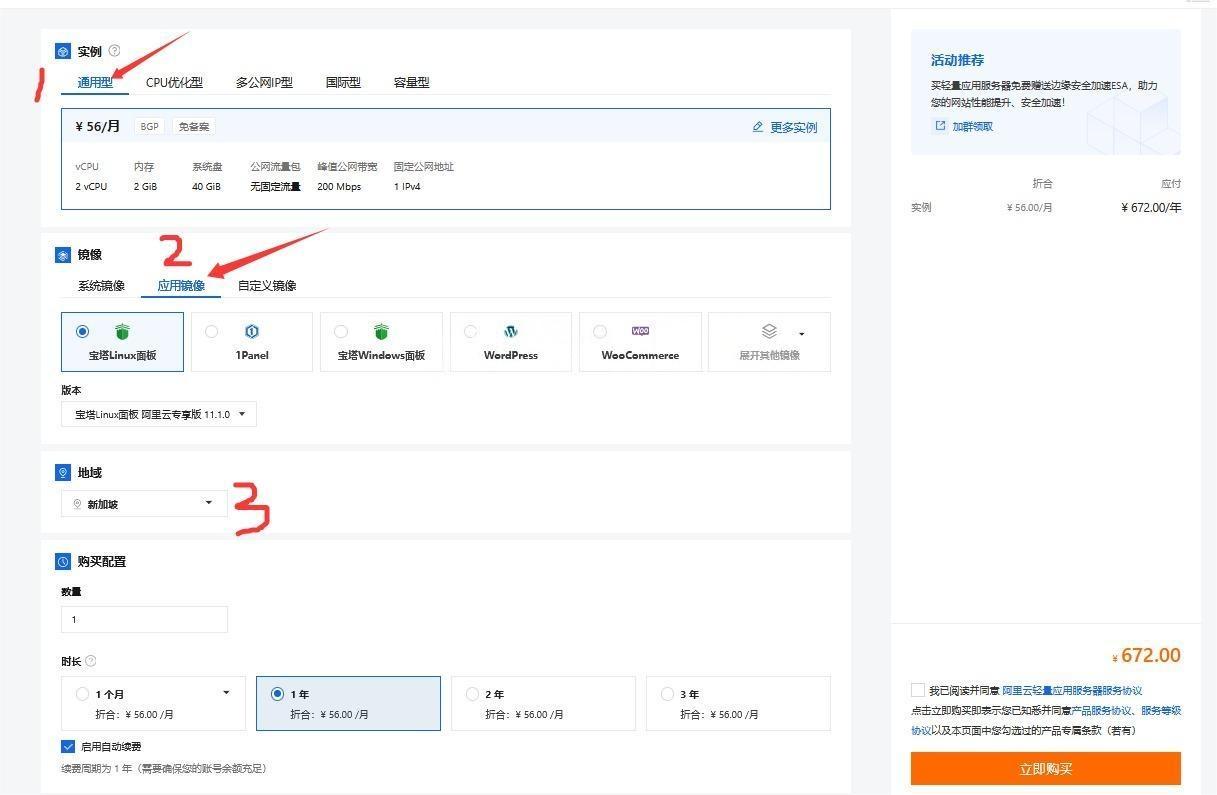This screenshot has width=1217, height=795.
Task: Select the 2年 duration radio button
Action: point(472,694)
